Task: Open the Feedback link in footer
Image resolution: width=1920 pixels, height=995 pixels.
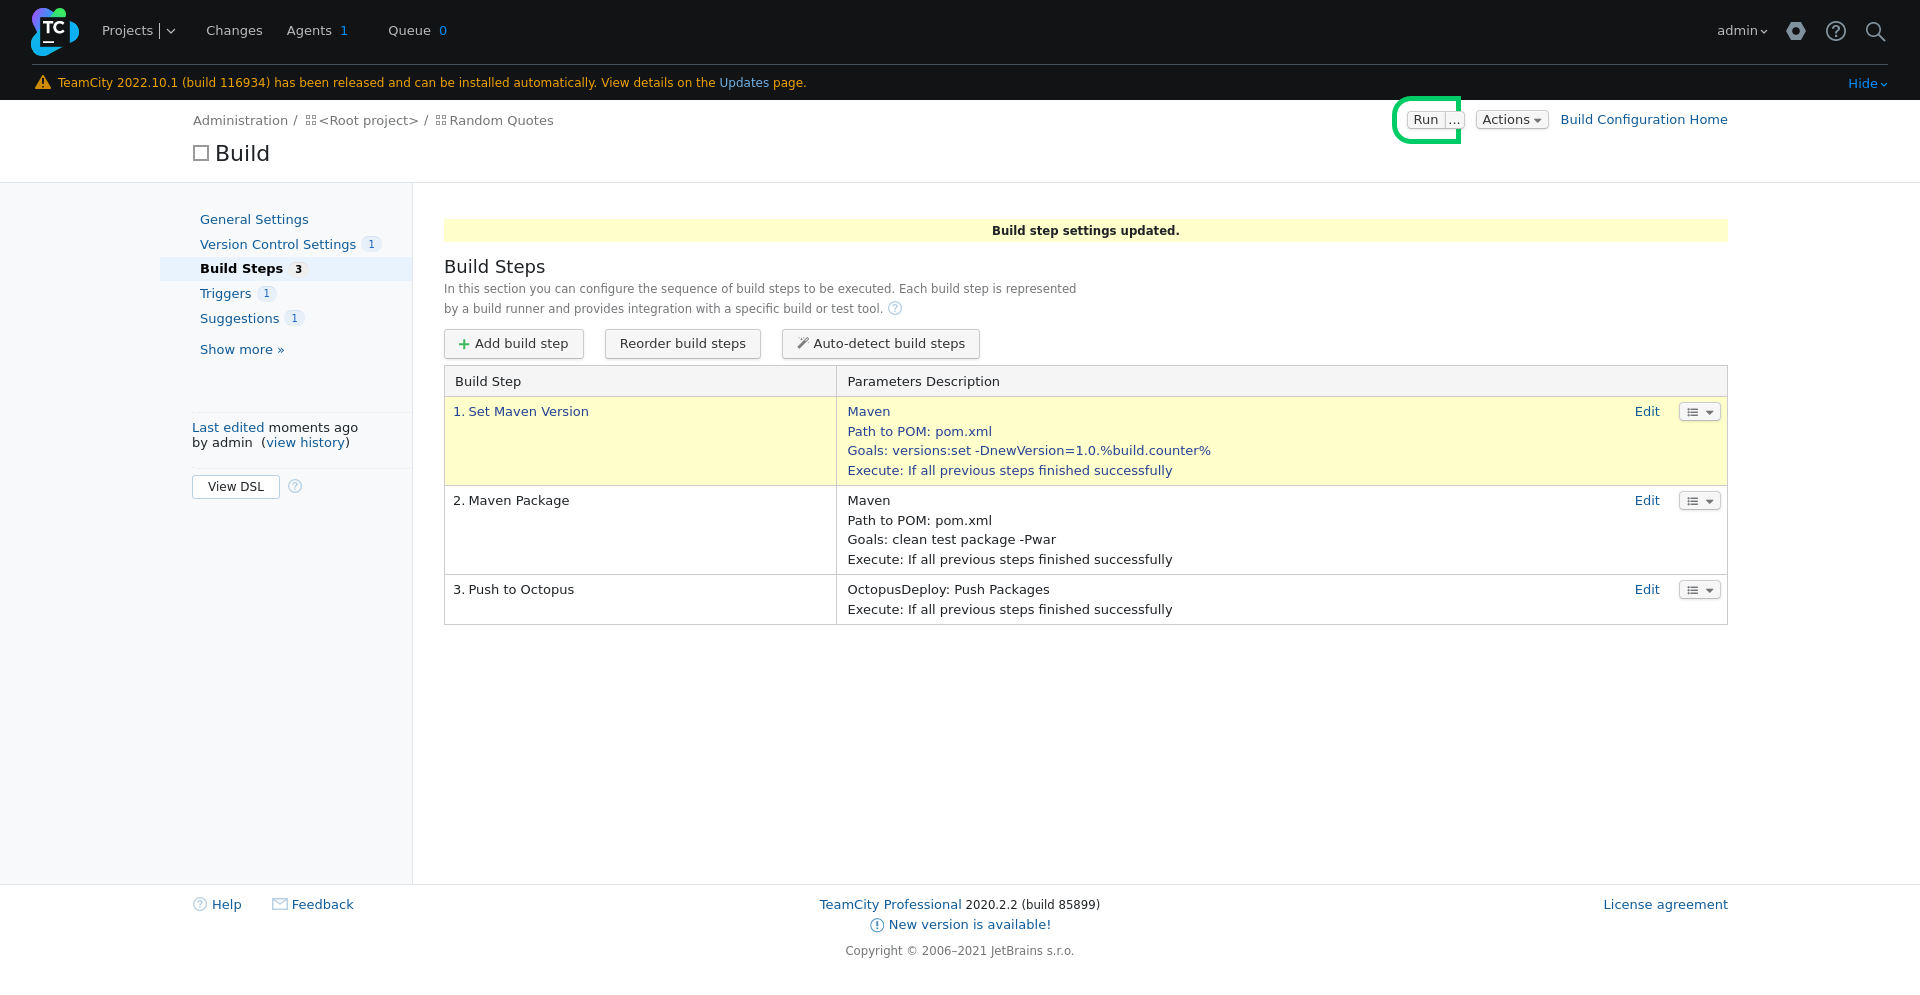Action: pos(322,904)
